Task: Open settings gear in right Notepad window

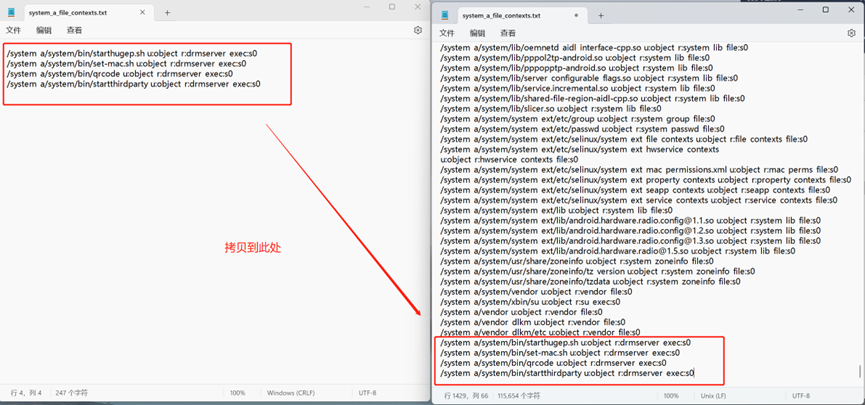Action: [x=851, y=33]
